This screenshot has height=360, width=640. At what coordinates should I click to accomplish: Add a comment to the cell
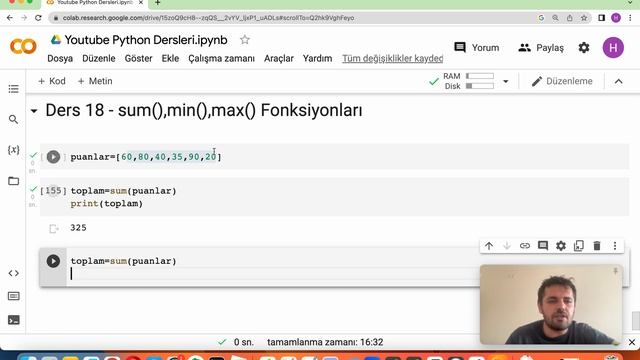pos(543,246)
